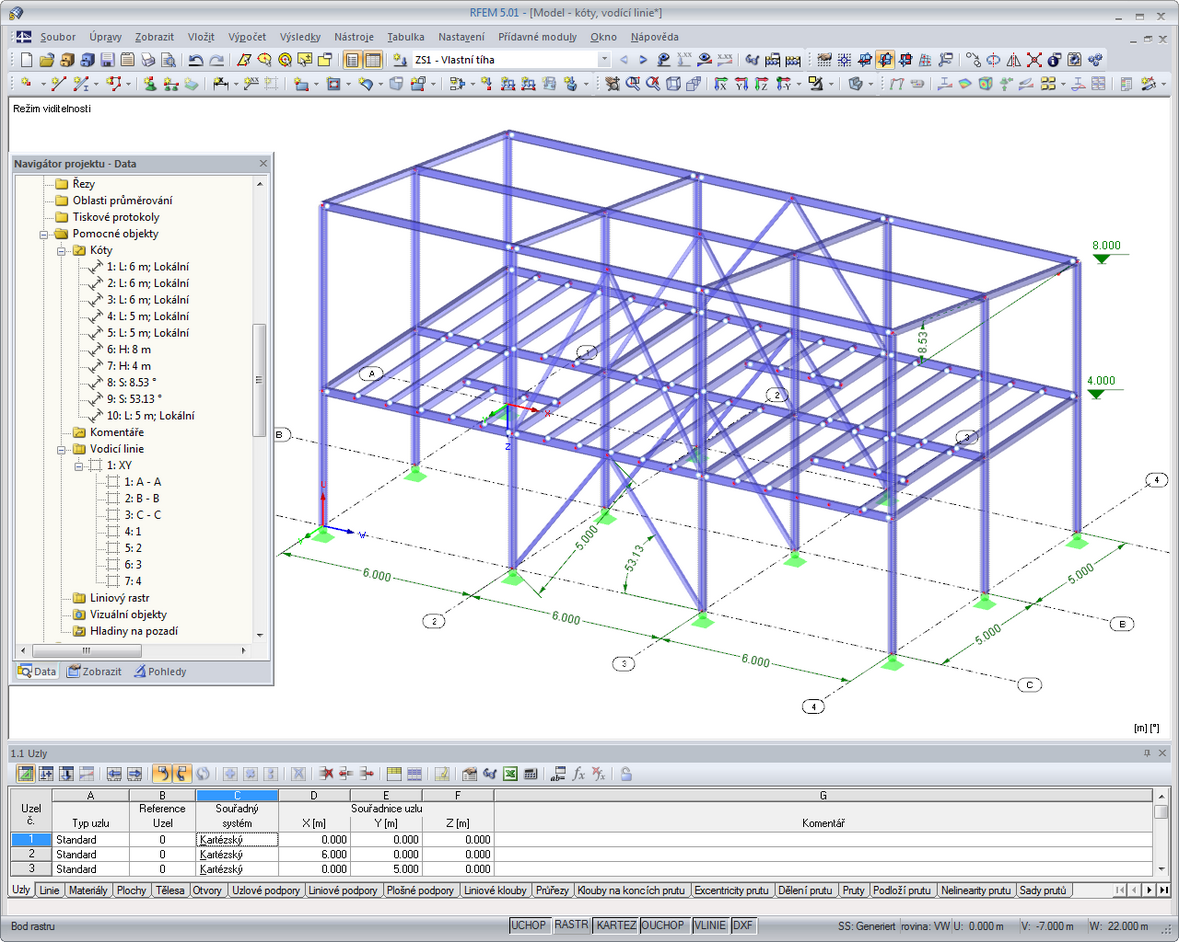Click the nodal support tool icon
Screen dimensions: 1179x942
(150, 84)
